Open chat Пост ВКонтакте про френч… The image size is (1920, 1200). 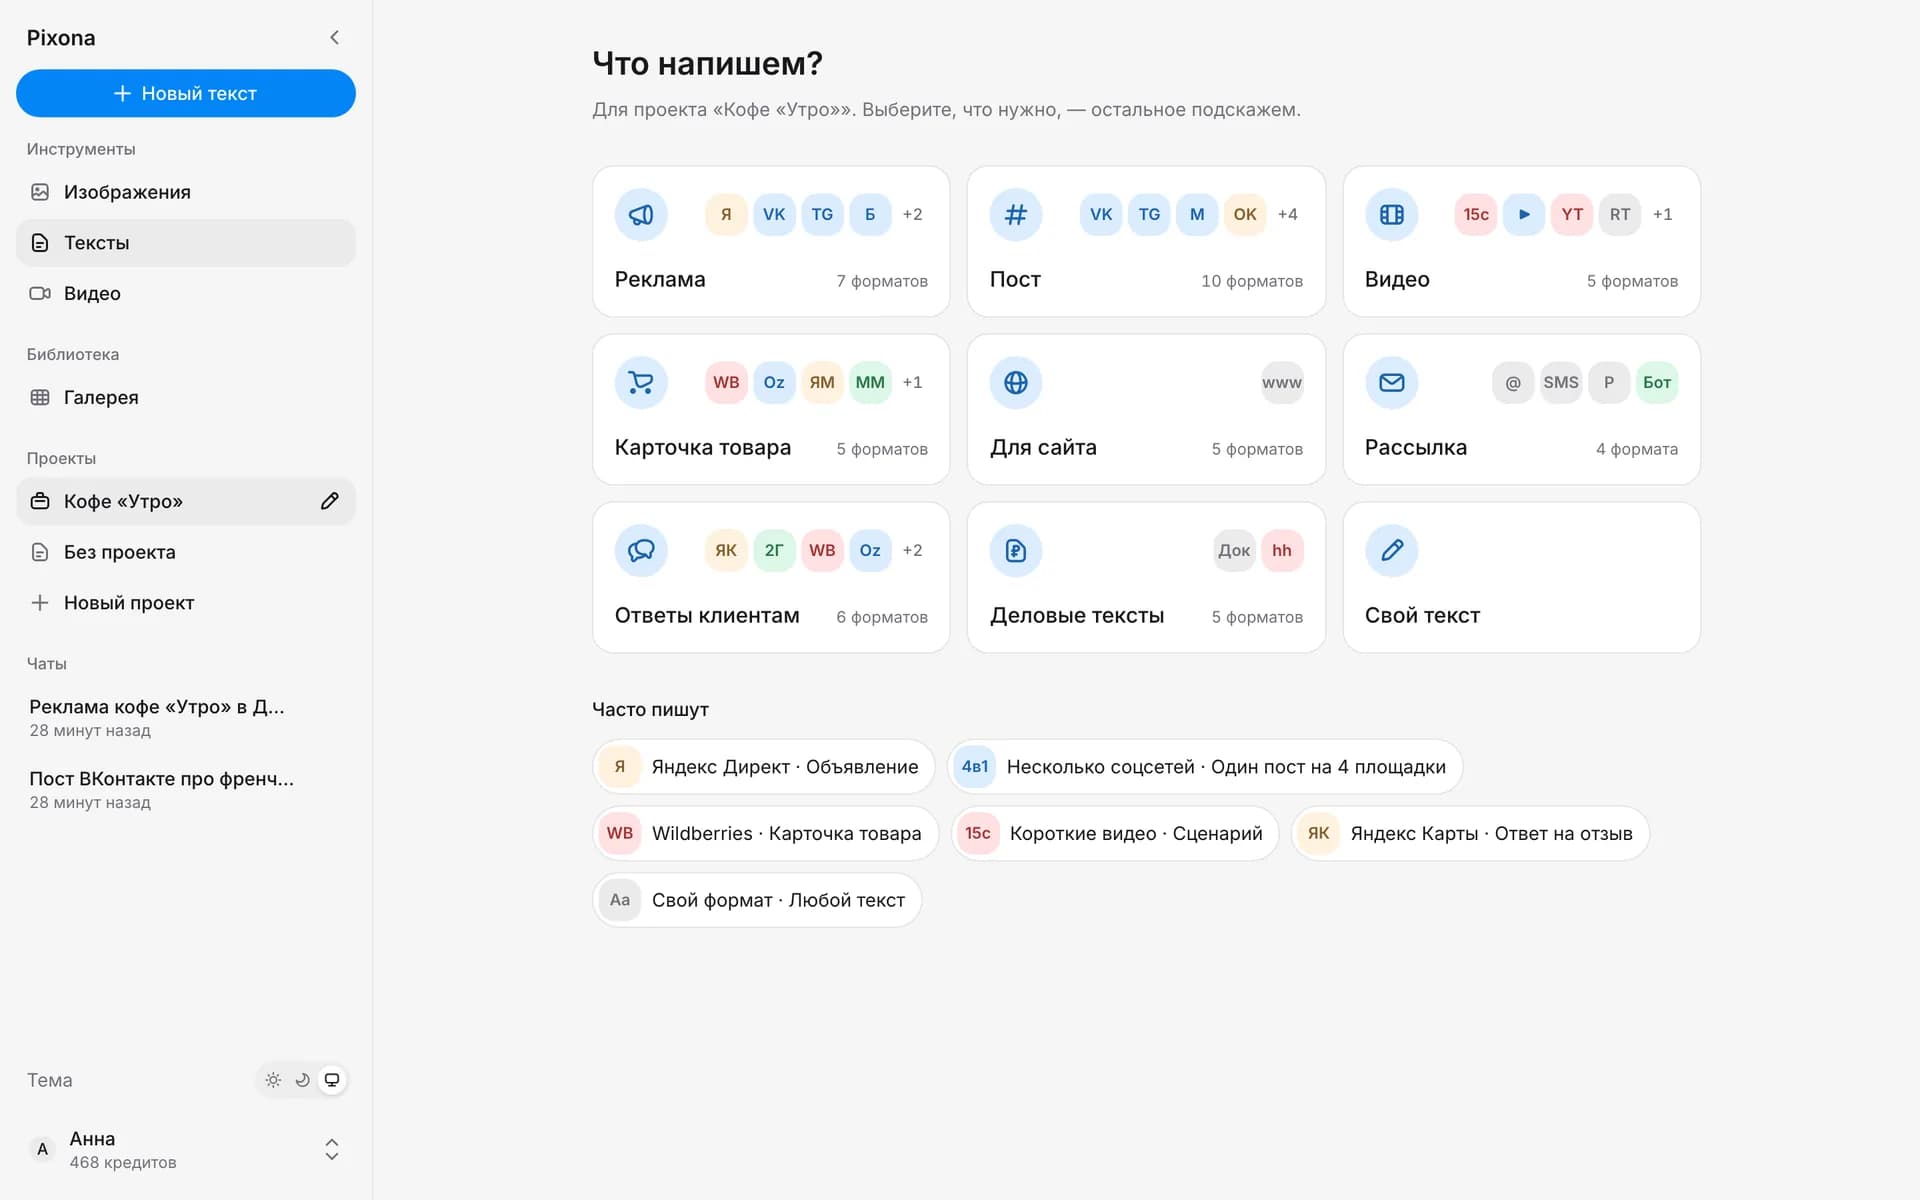tap(186, 790)
